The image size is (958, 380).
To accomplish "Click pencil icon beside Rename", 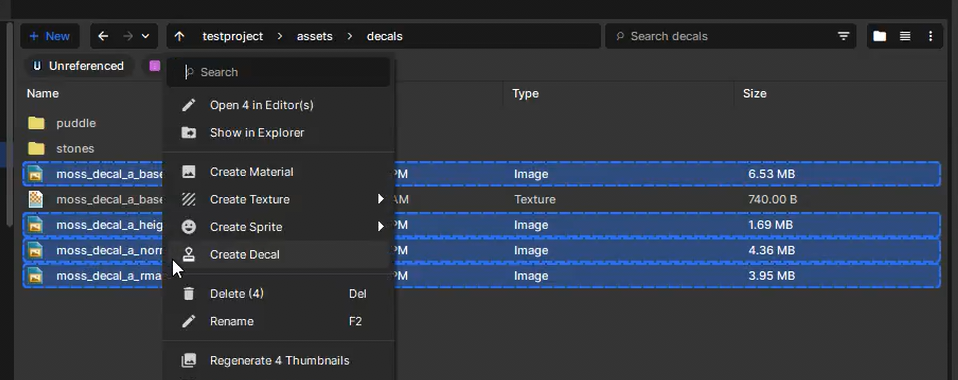I will 189,321.
